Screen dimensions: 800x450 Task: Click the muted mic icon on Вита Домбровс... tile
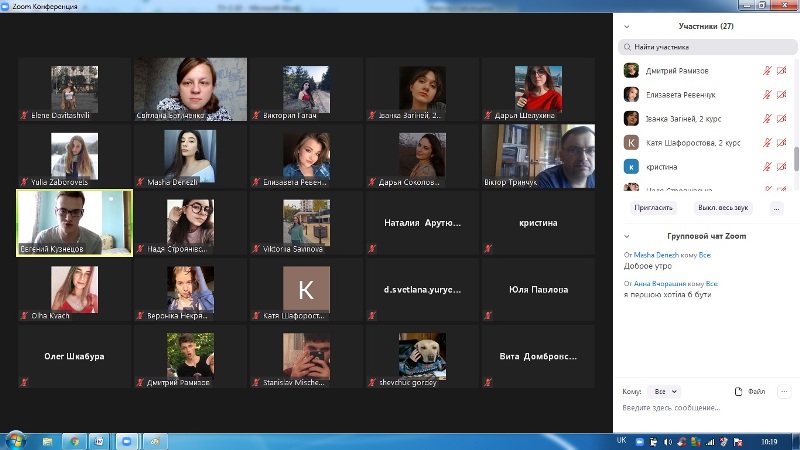pos(488,382)
